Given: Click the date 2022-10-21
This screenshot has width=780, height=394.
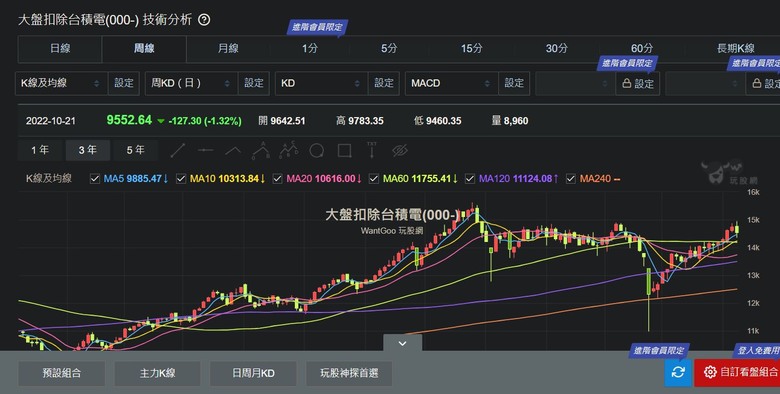Looking at the screenshot, I should coord(50,121).
